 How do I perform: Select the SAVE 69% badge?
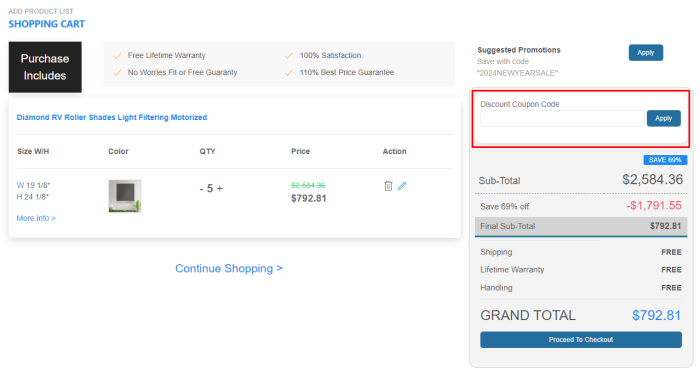tap(665, 160)
